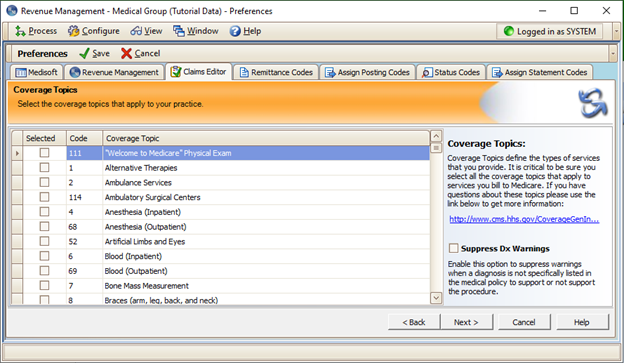Click the Medisoft tab icon
The image size is (624, 363).
click(21, 72)
